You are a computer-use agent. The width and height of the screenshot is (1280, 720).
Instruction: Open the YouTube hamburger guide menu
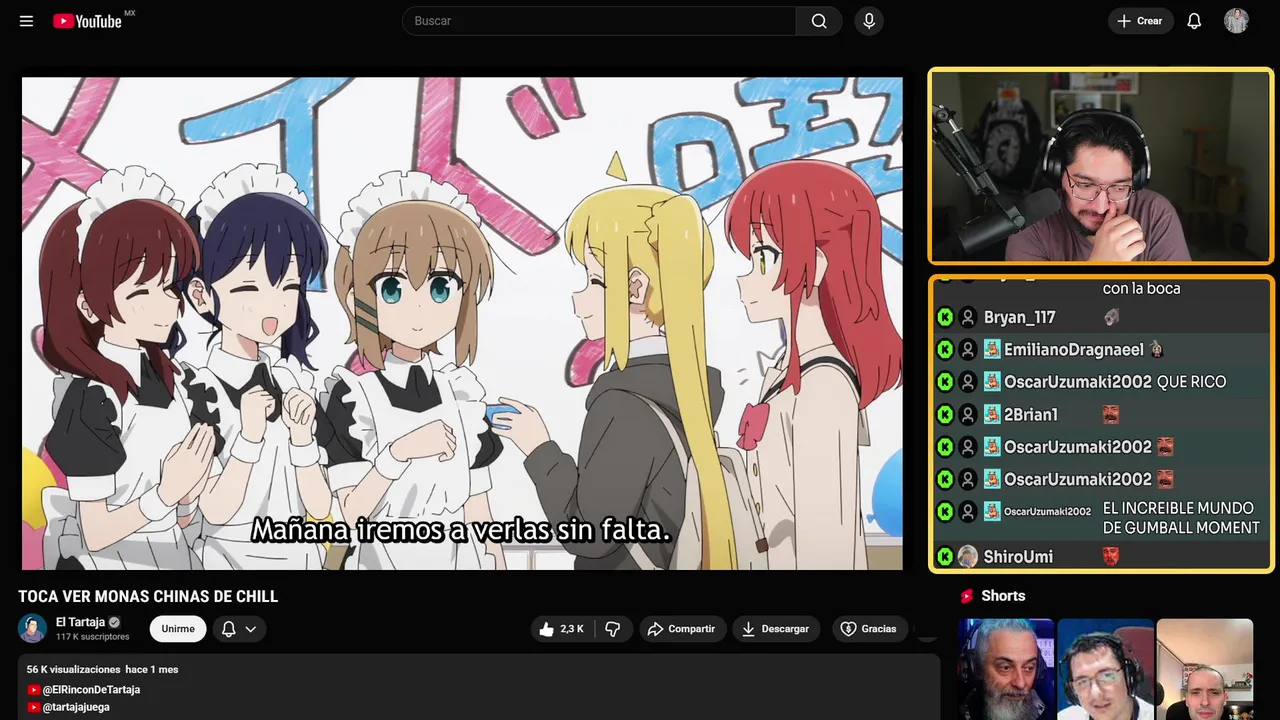[26, 21]
